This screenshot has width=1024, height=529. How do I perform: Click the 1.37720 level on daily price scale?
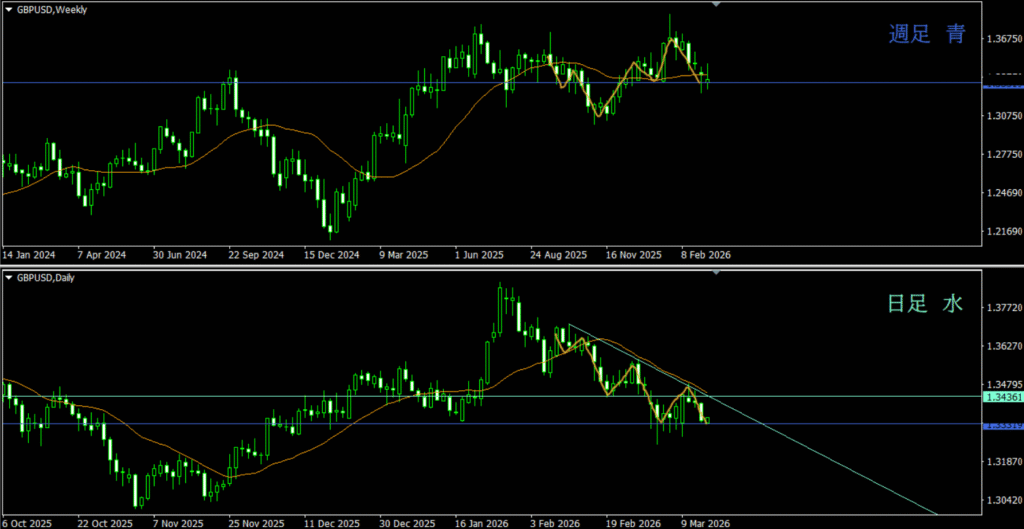(1002, 308)
